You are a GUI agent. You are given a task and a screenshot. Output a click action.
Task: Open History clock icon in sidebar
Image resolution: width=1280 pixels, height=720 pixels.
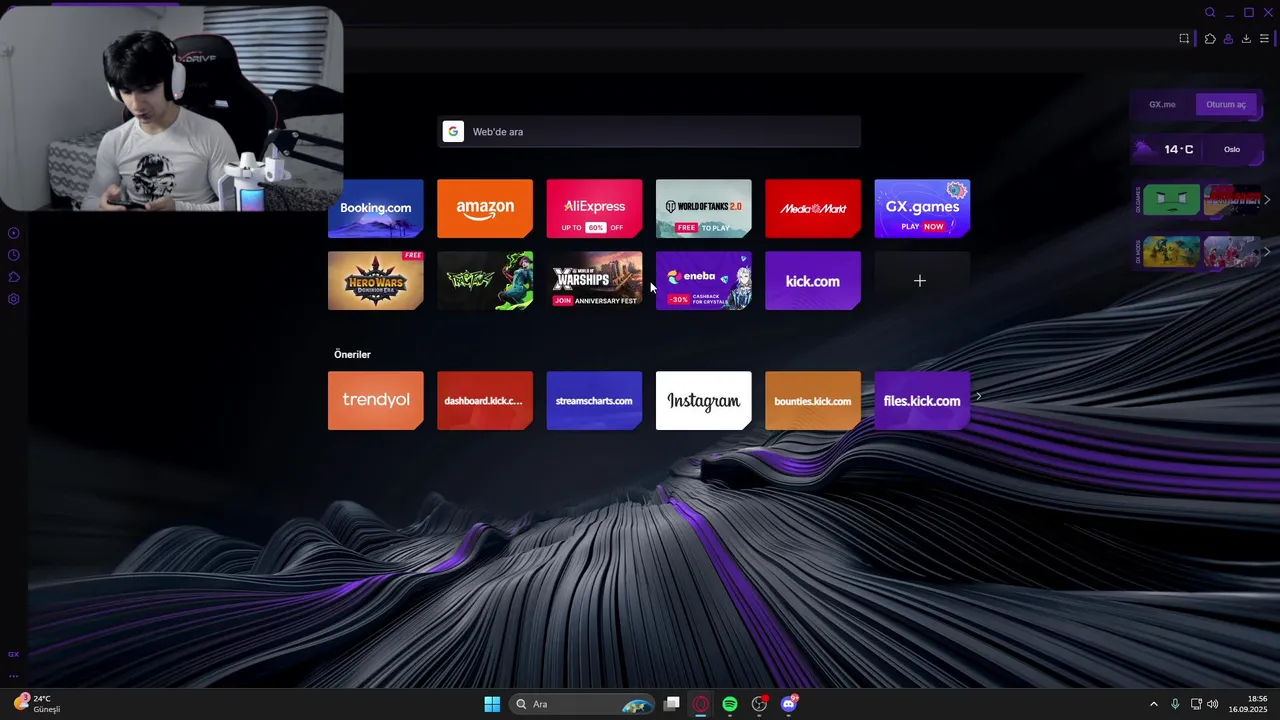point(14,255)
